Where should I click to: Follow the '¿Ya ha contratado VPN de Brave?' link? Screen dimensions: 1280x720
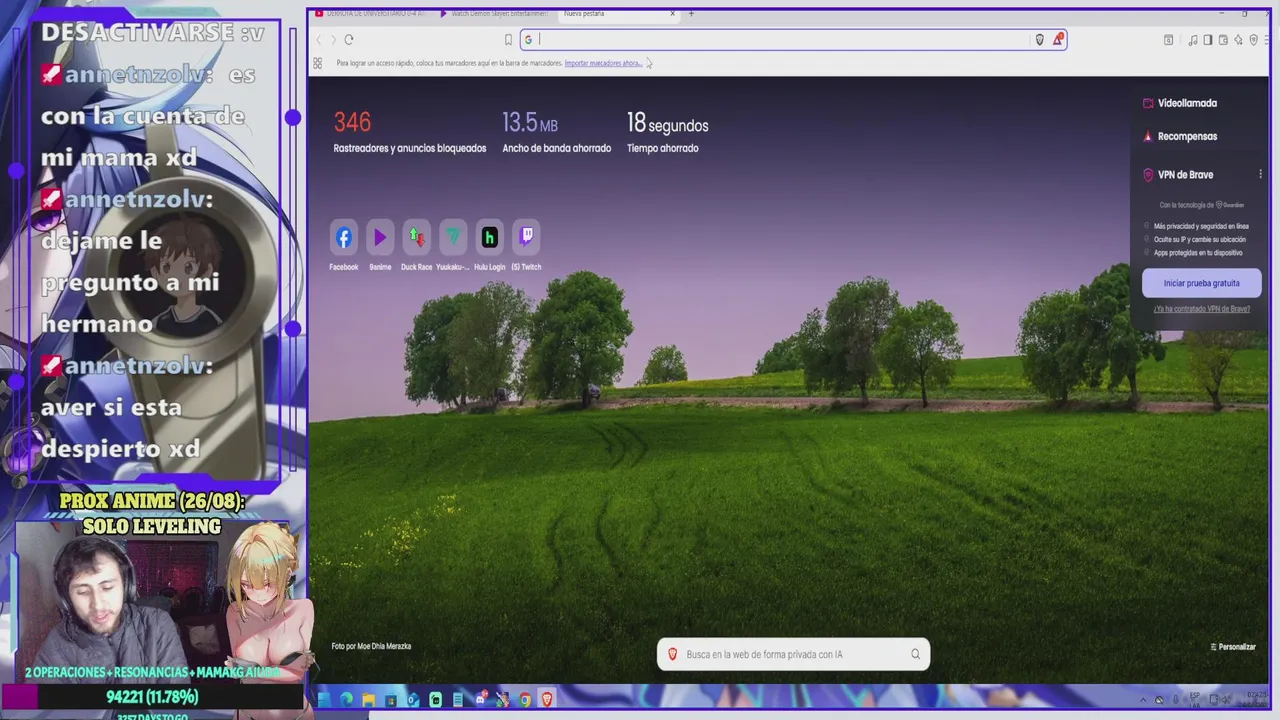coord(1201,309)
